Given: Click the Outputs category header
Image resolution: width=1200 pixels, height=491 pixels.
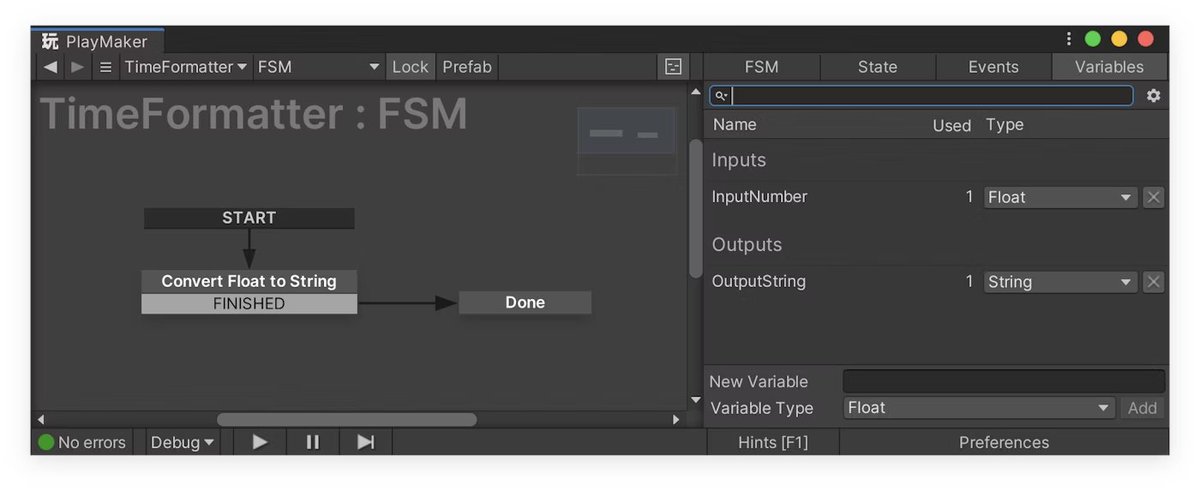Looking at the screenshot, I should pos(747,245).
